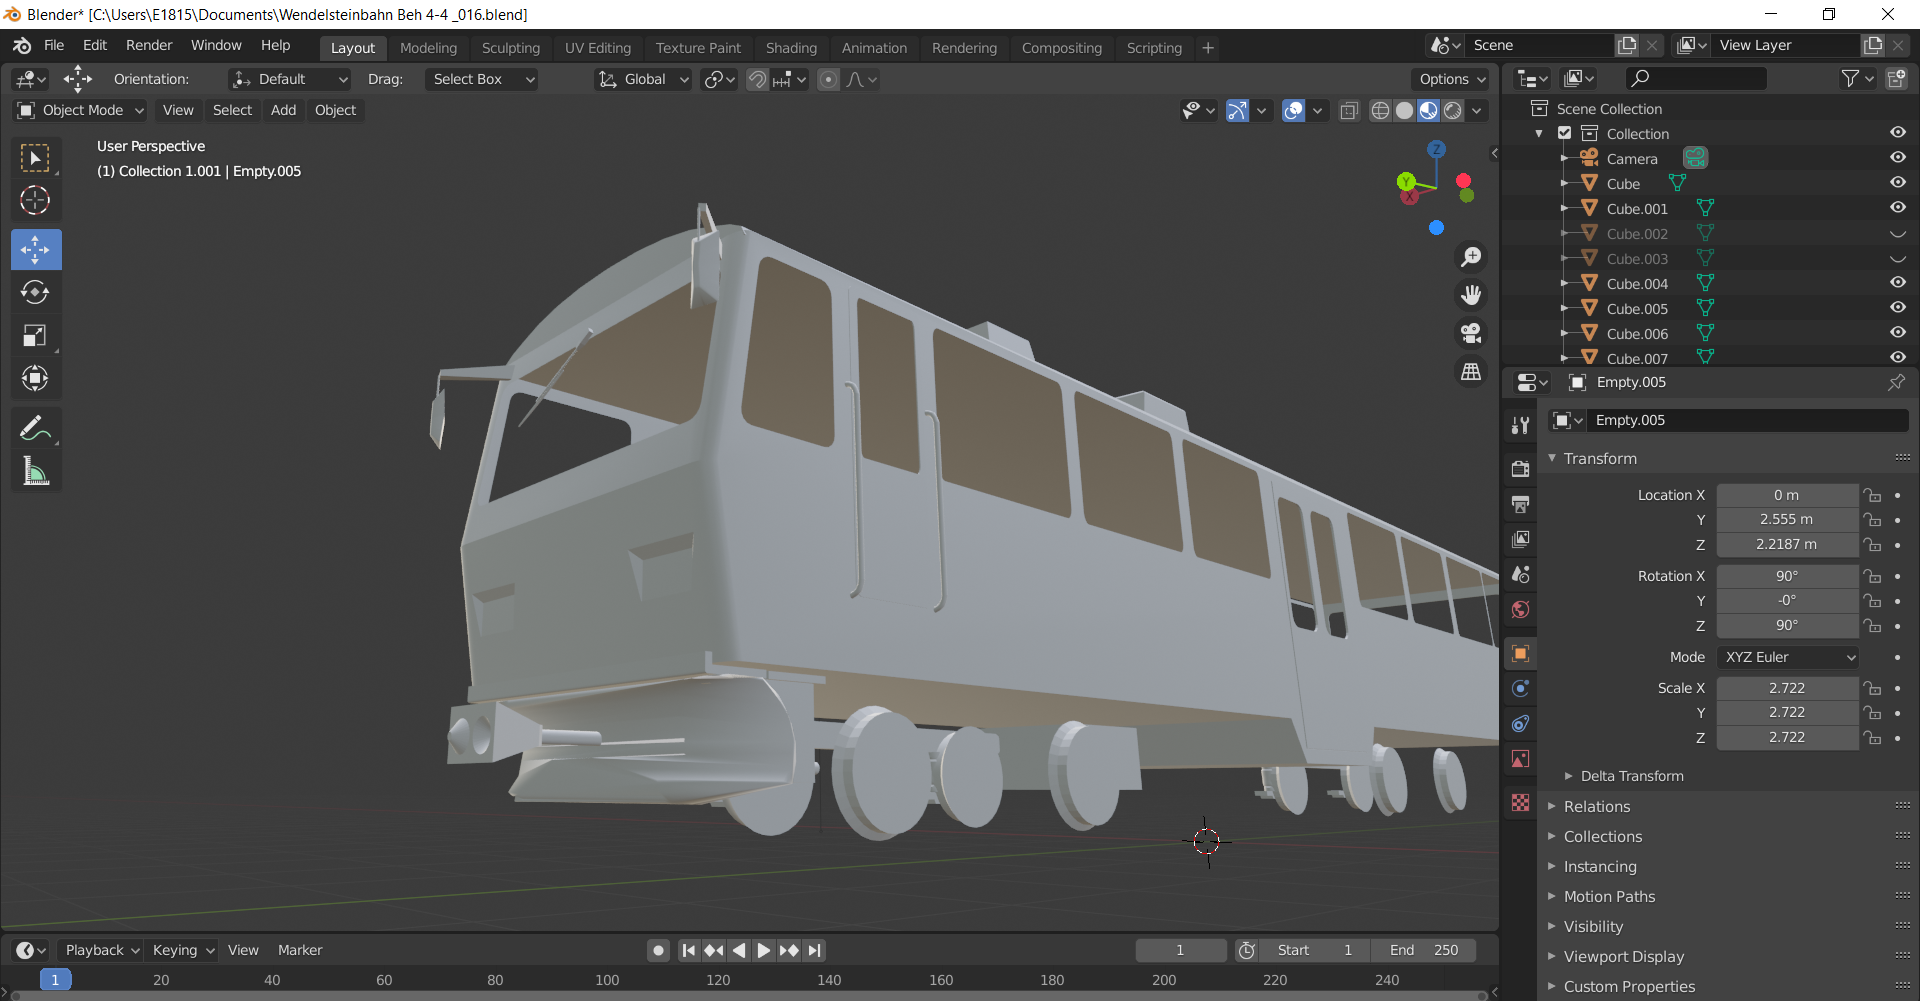Switch to orthographic/perspective grid view icon

tap(1471, 371)
